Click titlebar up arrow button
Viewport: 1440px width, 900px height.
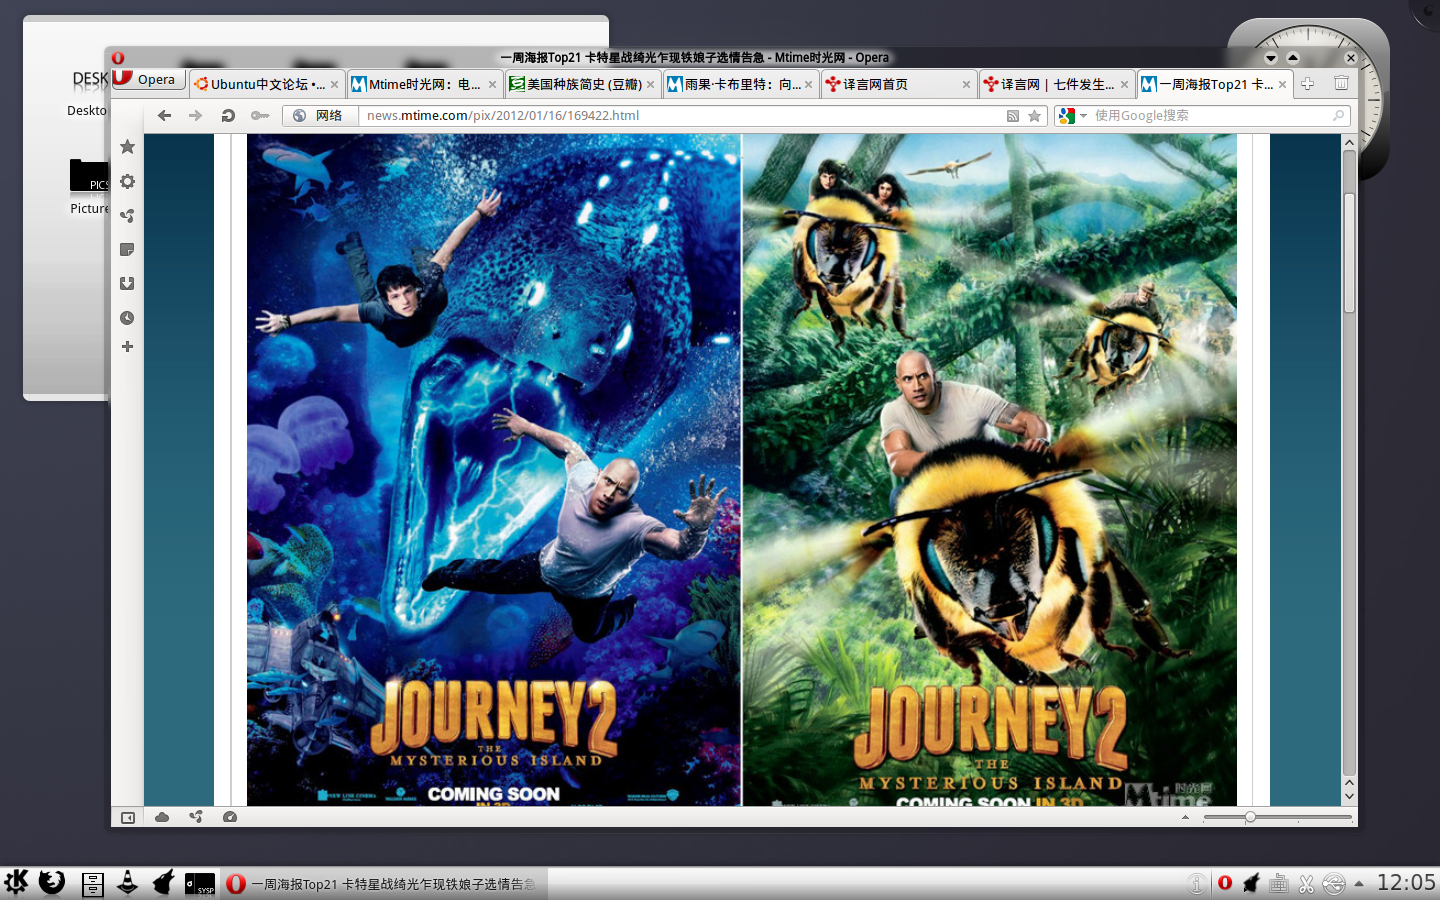click(1293, 58)
